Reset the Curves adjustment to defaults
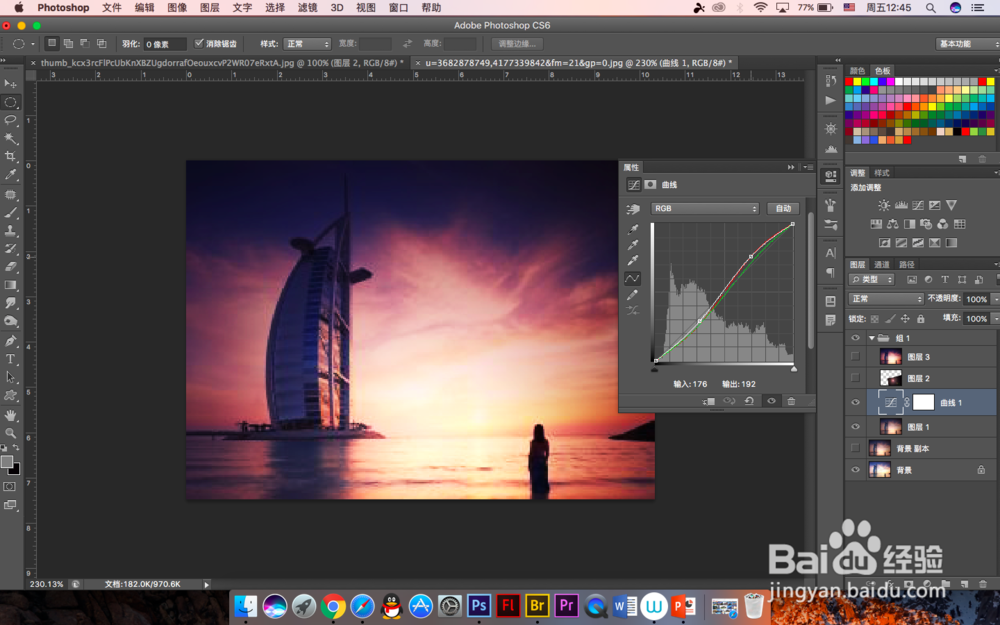This screenshot has height=625, width=1000. [749, 401]
